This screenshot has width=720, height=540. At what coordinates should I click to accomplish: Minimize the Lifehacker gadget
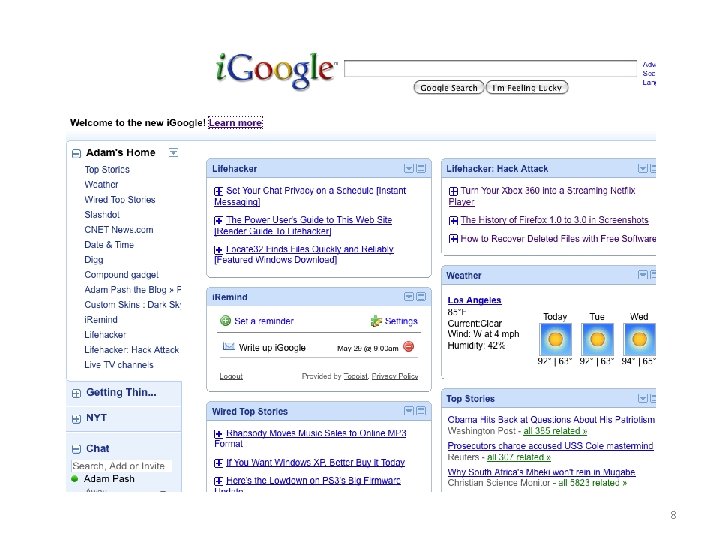click(421, 169)
